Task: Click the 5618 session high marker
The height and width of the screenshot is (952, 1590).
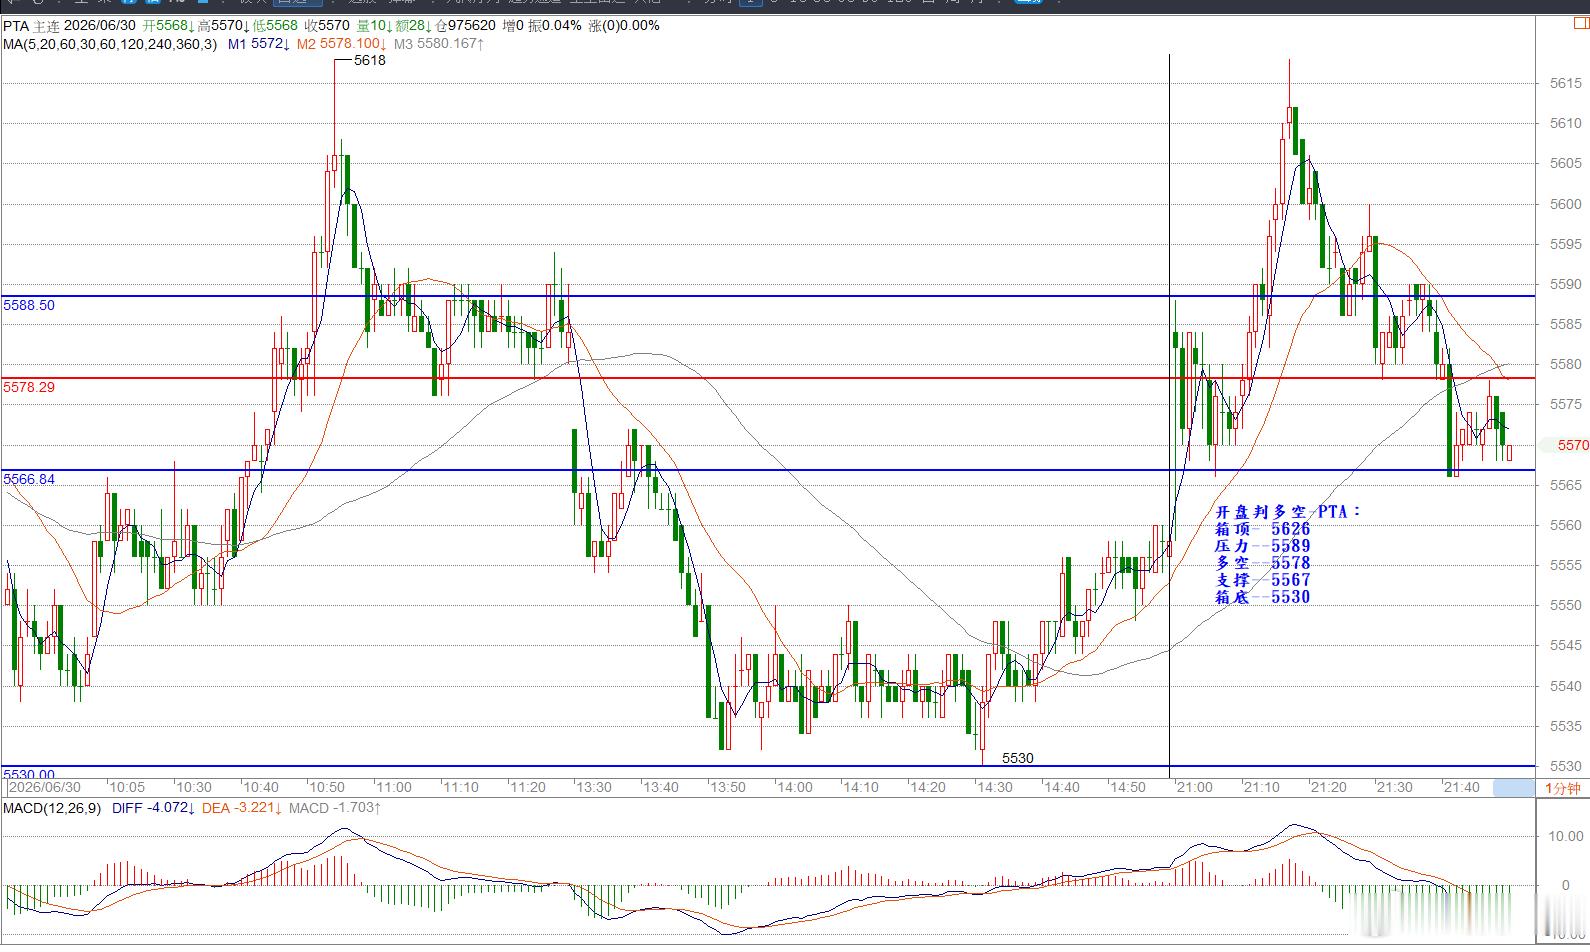Action: (x=370, y=60)
